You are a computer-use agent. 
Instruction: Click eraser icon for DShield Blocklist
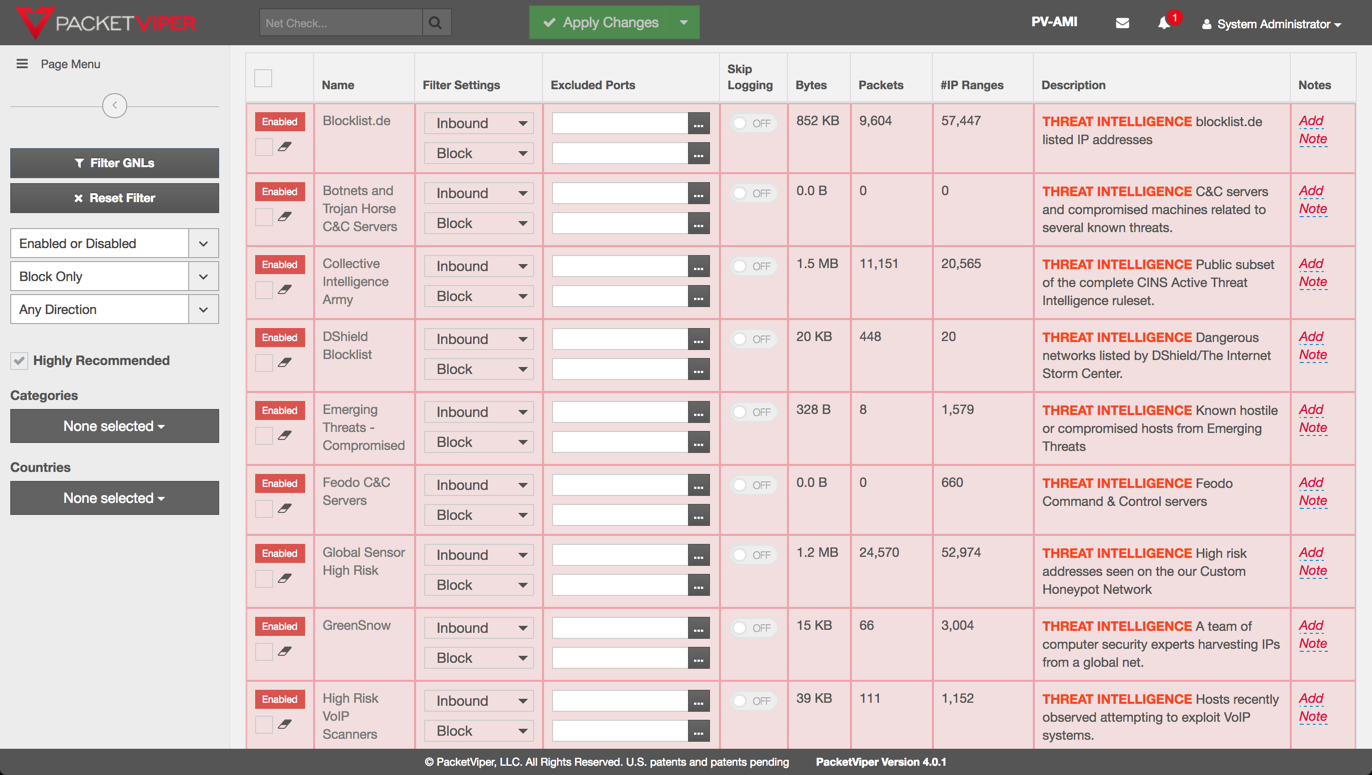point(285,363)
